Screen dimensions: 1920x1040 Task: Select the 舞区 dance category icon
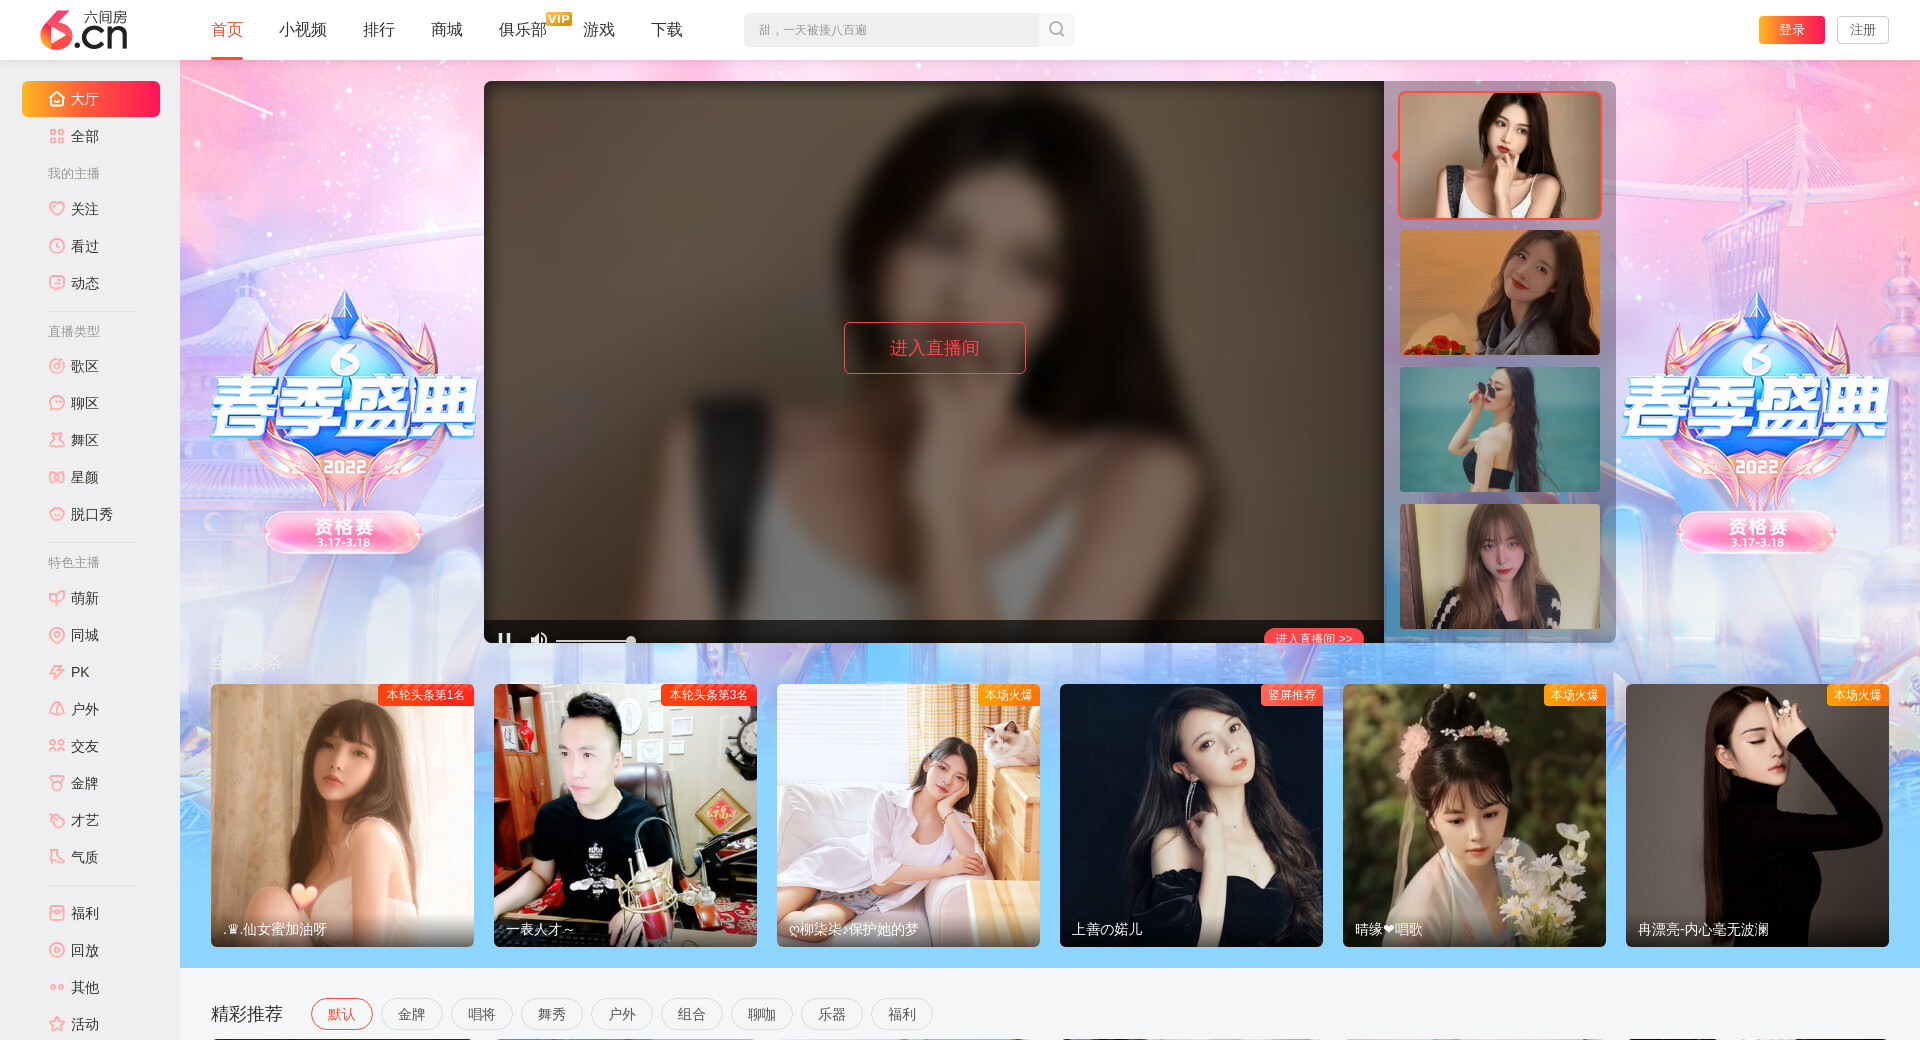point(57,440)
